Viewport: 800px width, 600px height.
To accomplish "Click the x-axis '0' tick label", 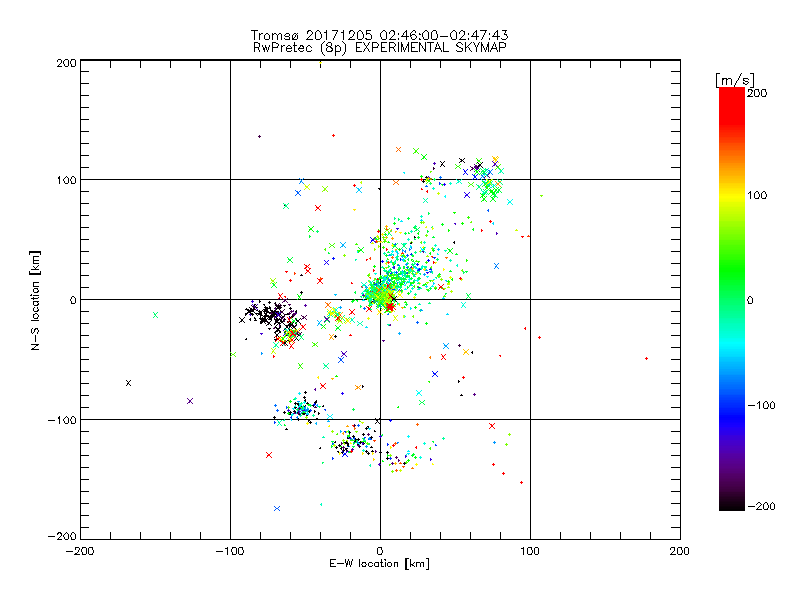I will [380, 551].
